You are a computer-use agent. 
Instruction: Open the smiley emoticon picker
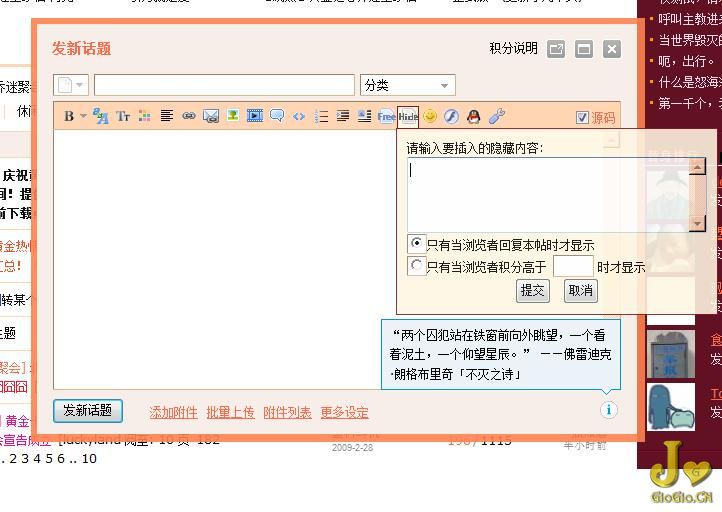click(430, 117)
